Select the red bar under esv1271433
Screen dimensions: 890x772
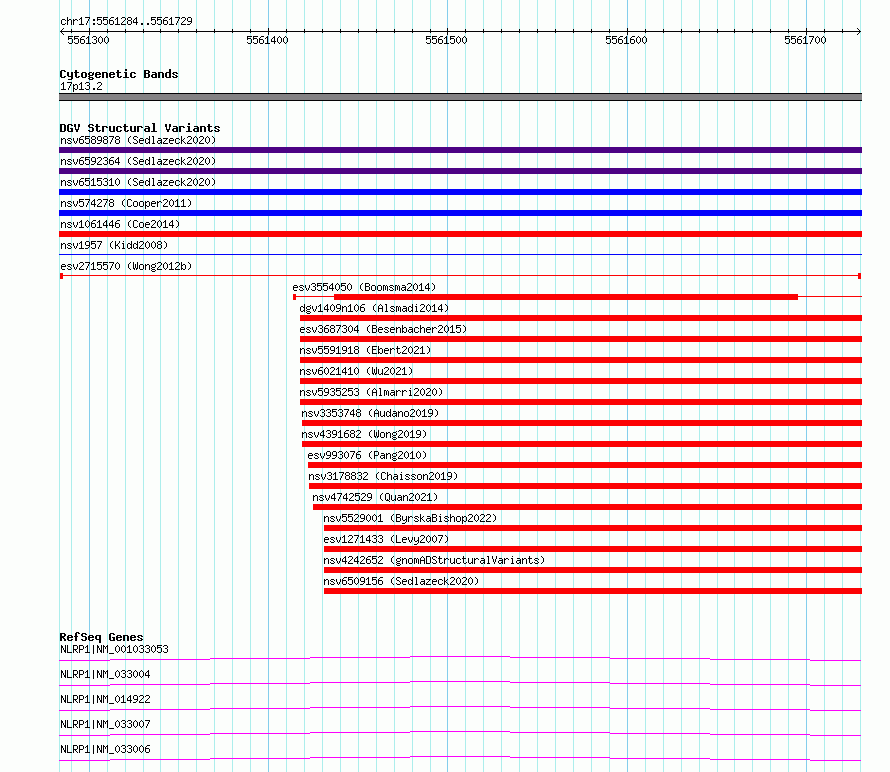593,549
